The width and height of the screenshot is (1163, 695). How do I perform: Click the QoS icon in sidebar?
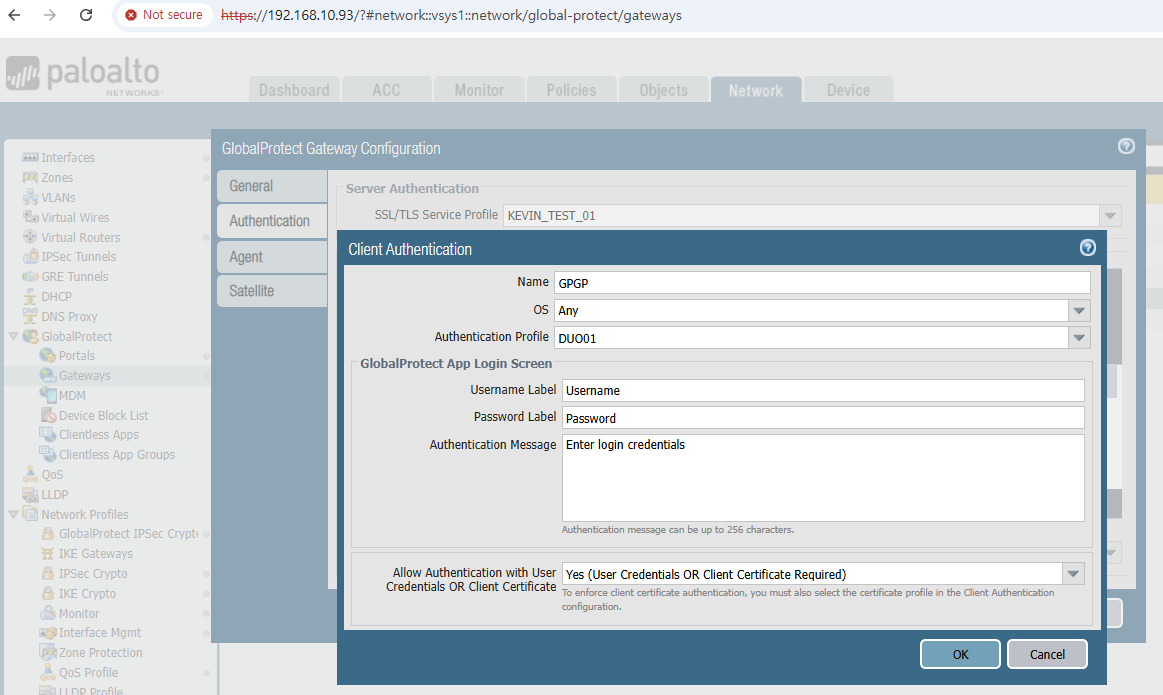pyautogui.click(x=30, y=474)
